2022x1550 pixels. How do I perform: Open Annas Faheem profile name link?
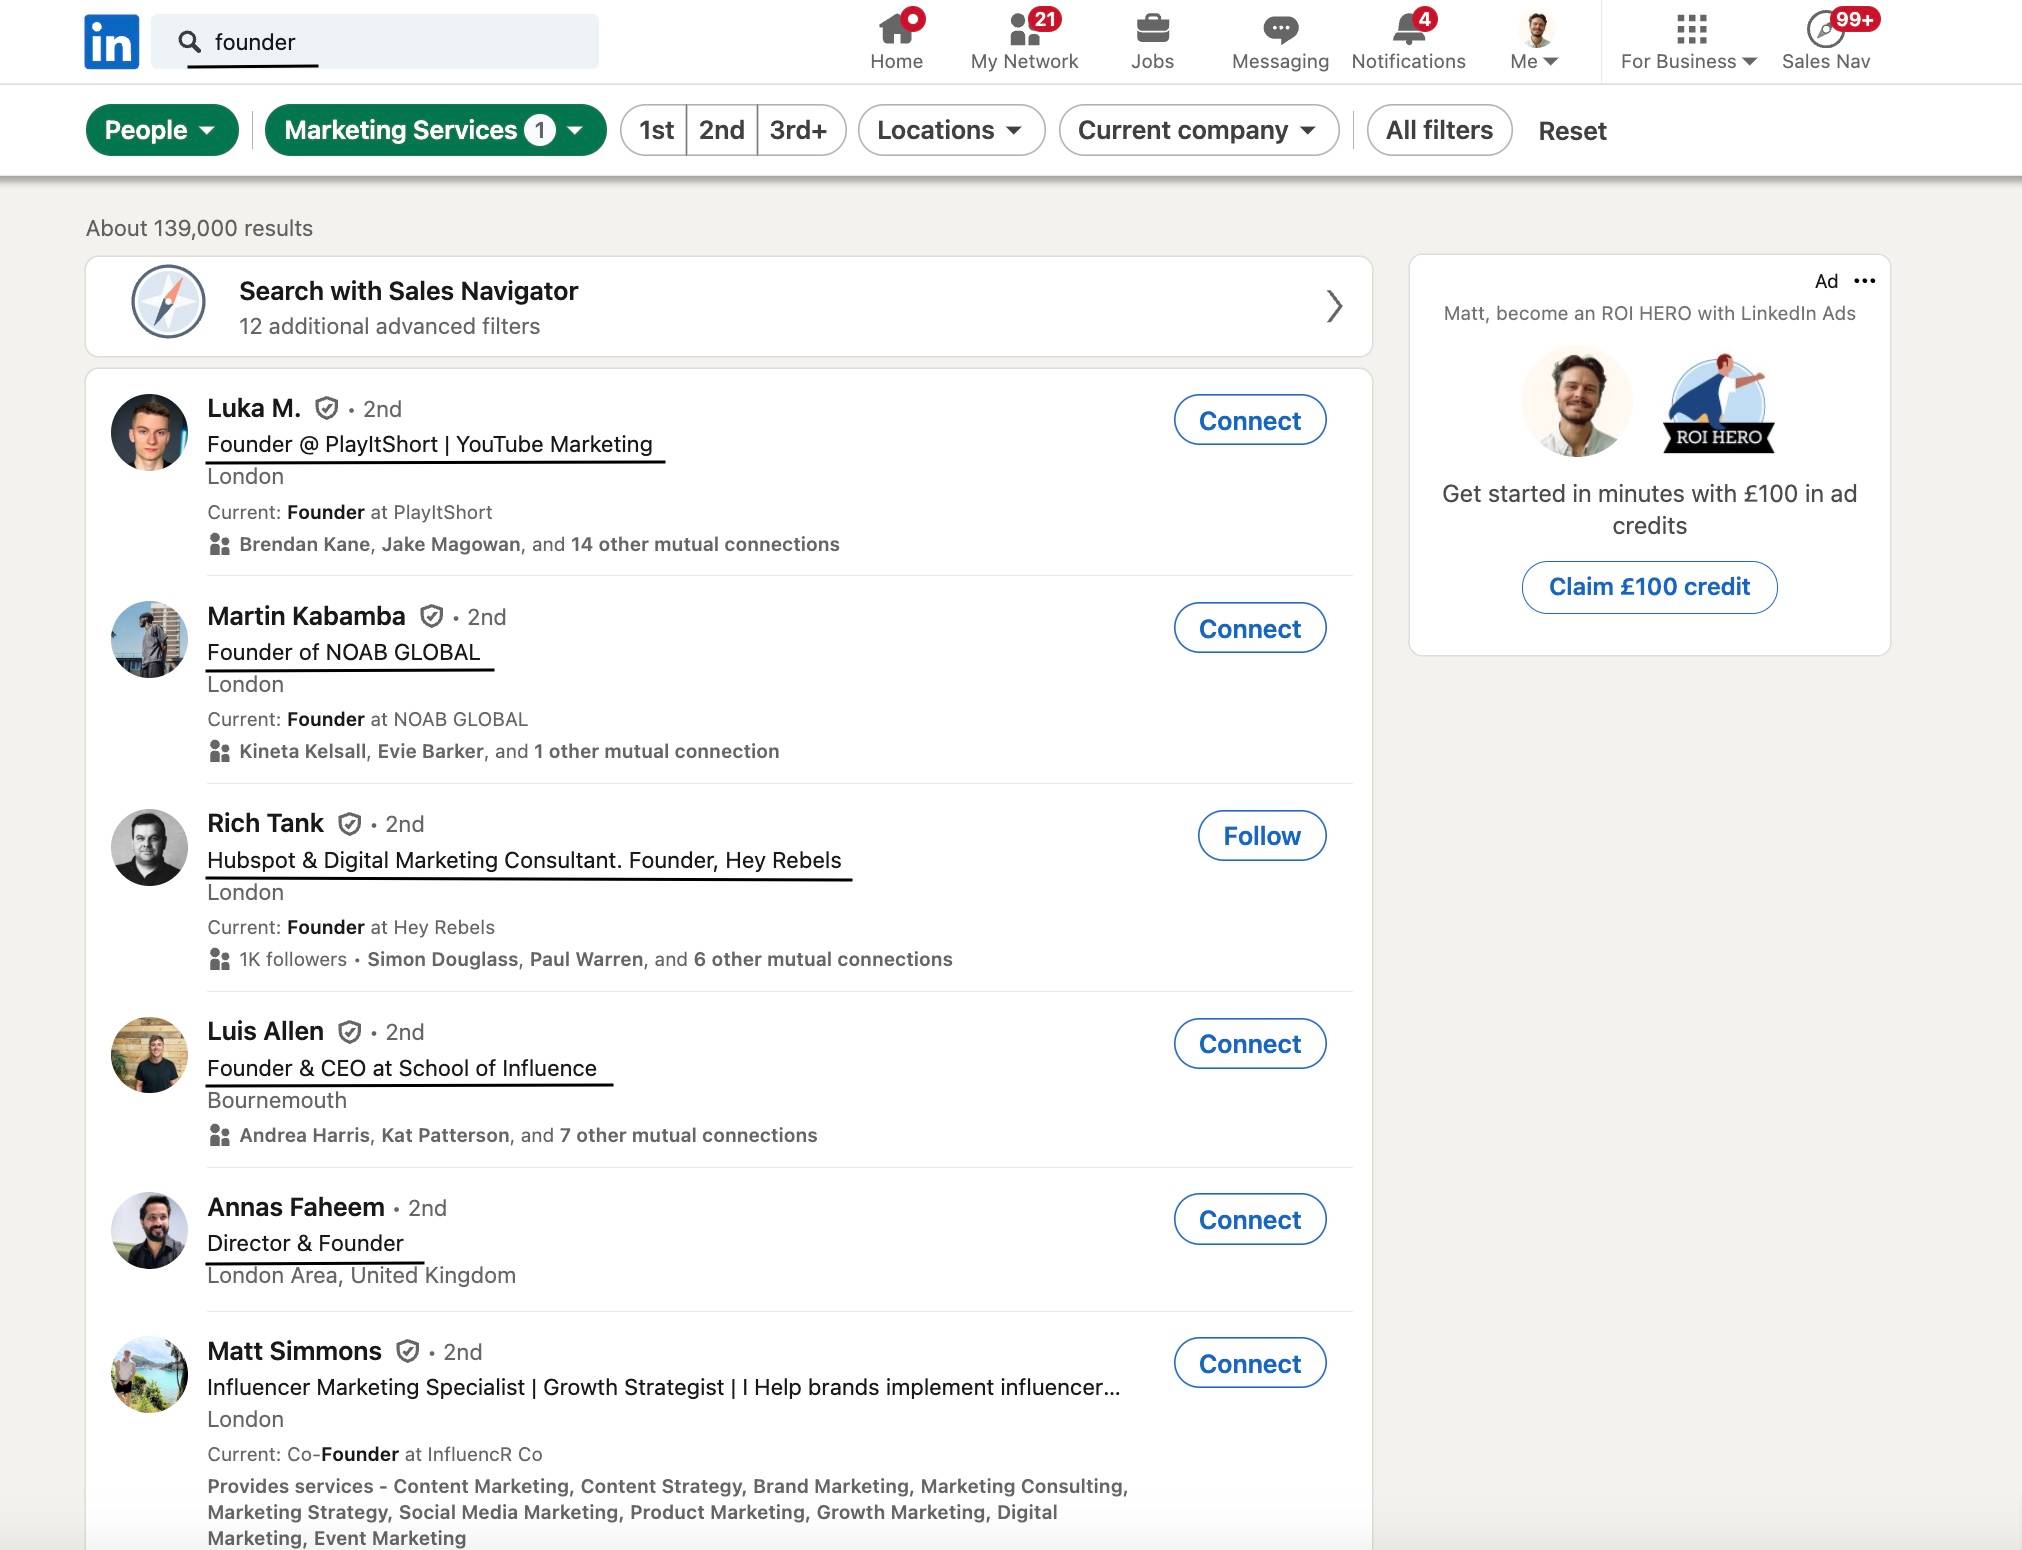(x=295, y=1207)
